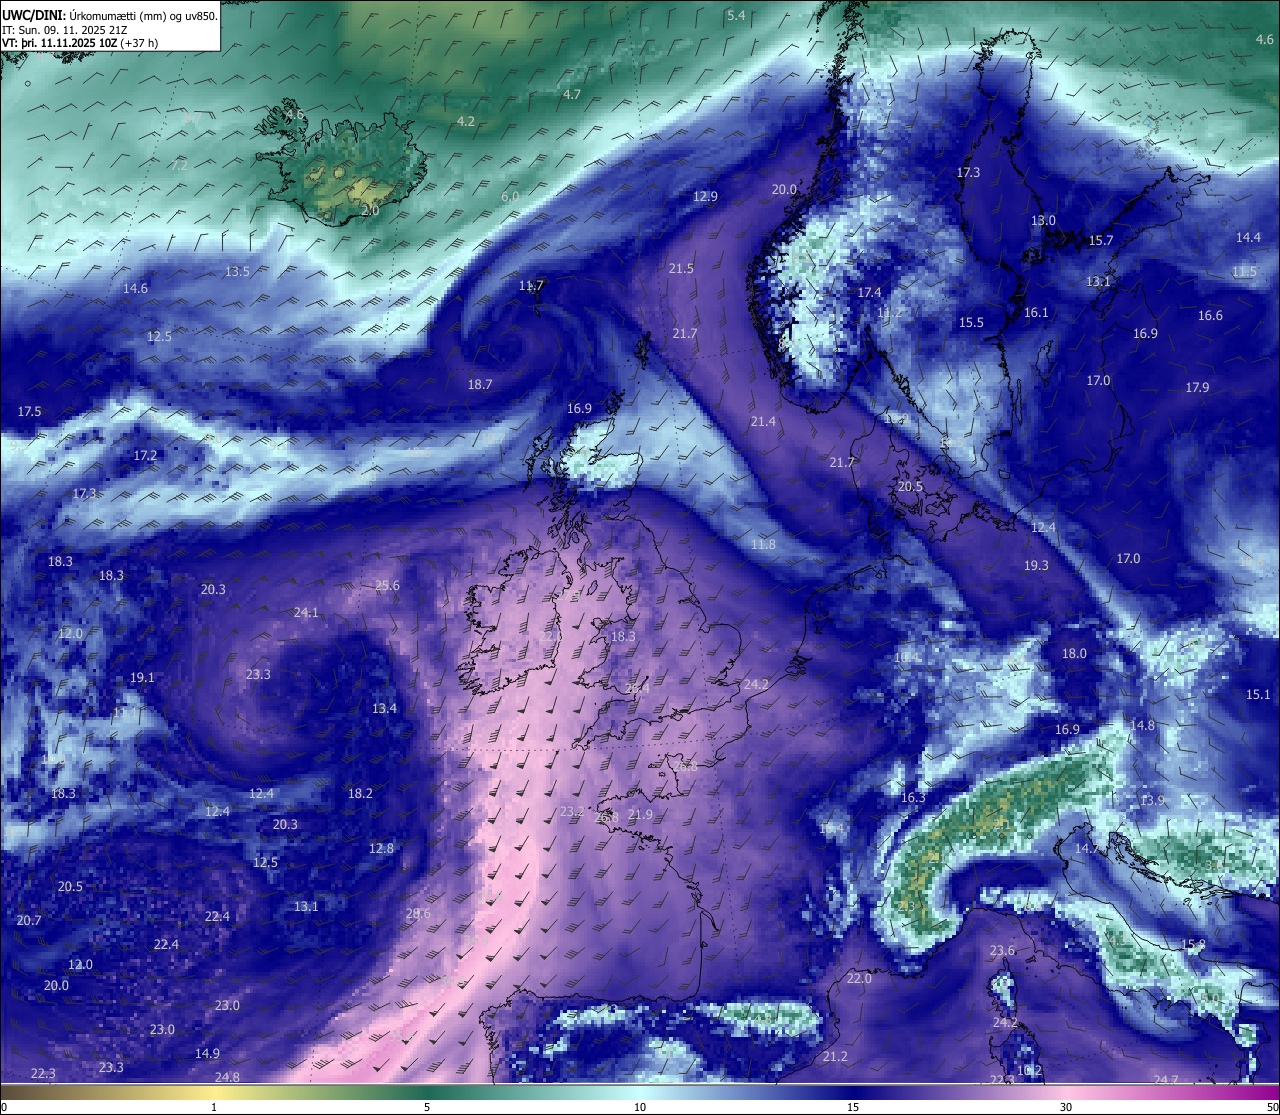Screen dimensions: 1280x1115
Task: Click the 15.1 value label
Action: 1258,694
